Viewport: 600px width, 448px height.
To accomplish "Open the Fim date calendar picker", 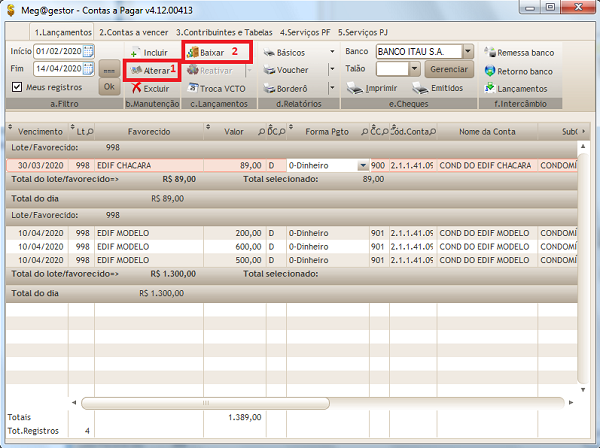I will tap(88, 69).
